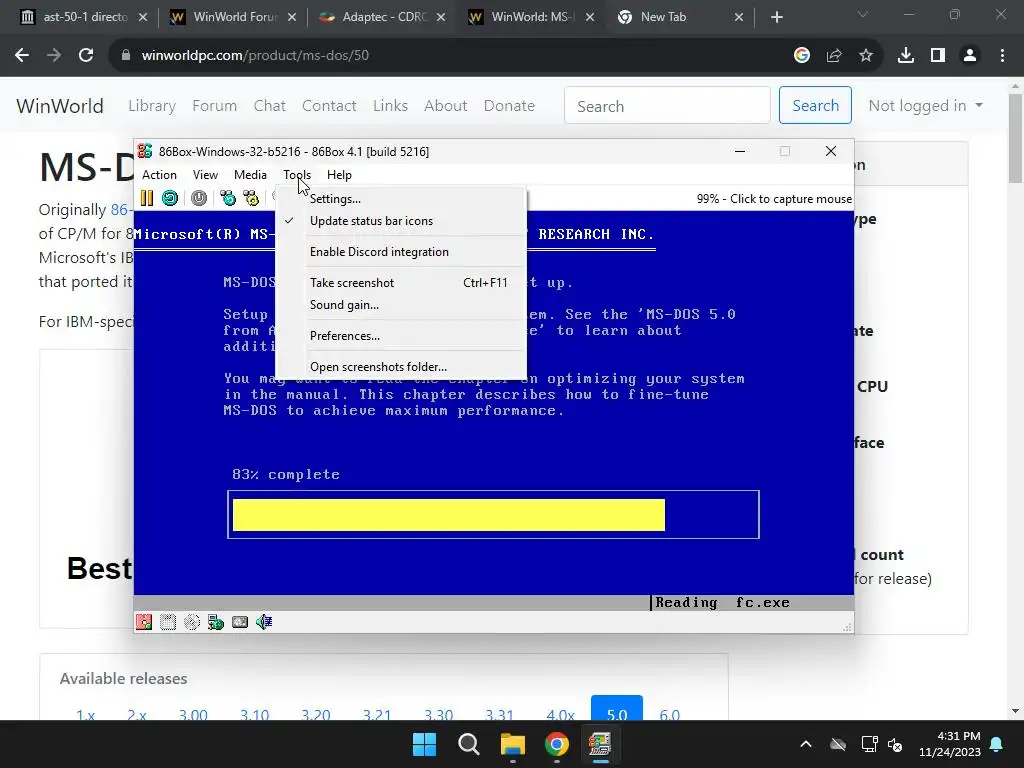Click the Google icon in address bar

(x=802, y=56)
